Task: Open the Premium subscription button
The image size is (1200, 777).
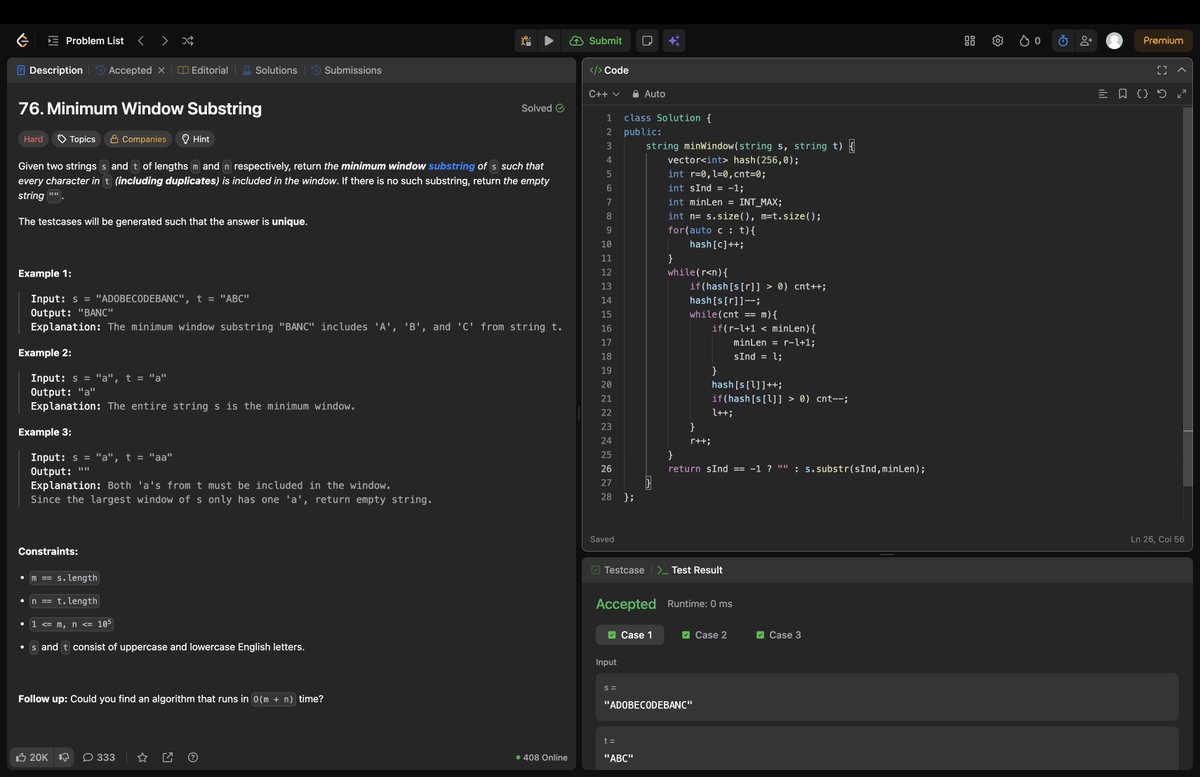Action: [1163, 41]
